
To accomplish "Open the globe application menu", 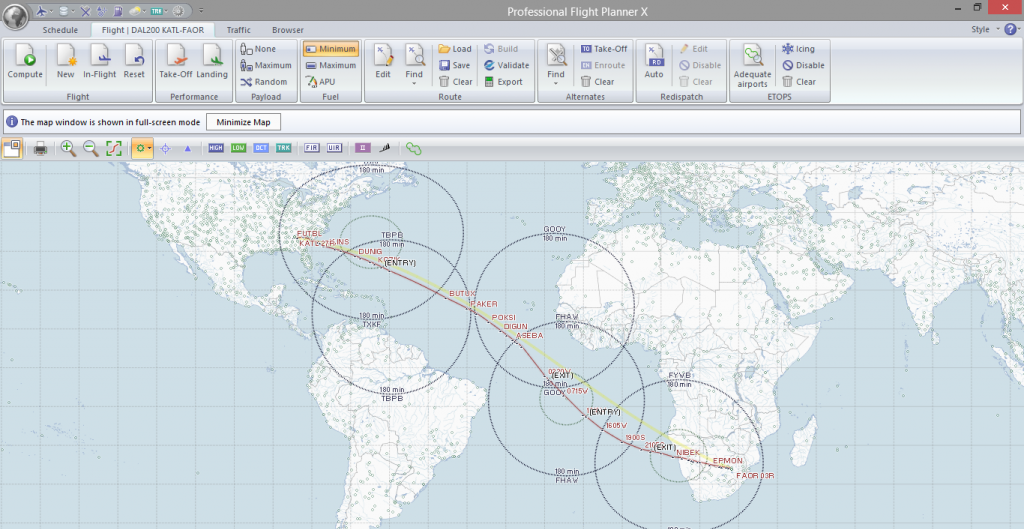I will pyautogui.click(x=15, y=16).
